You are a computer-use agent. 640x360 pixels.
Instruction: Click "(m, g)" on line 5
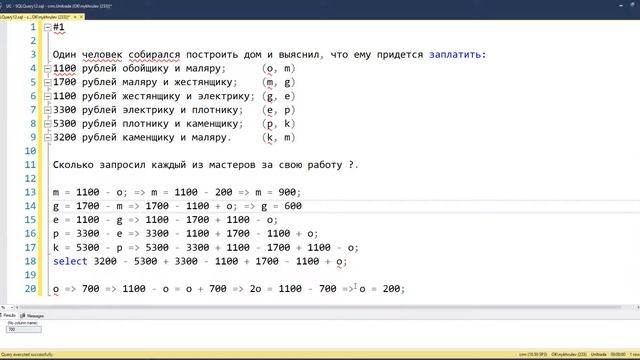point(279,82)
